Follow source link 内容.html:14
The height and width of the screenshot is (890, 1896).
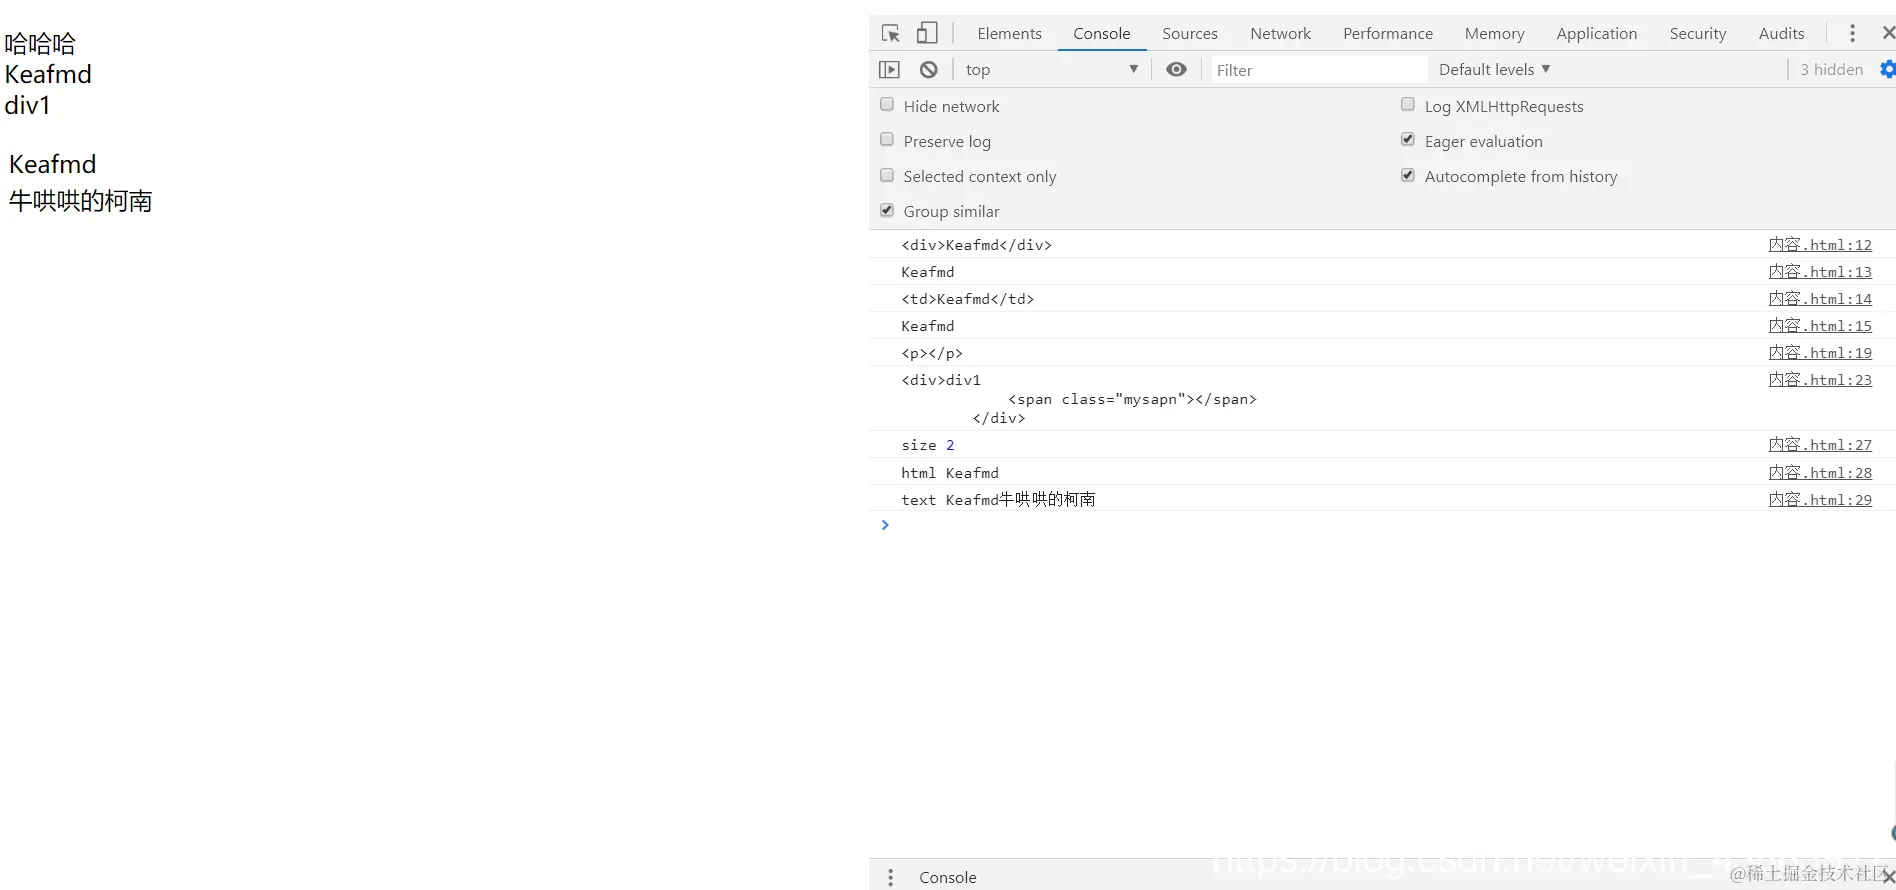tap(1820, 298)
